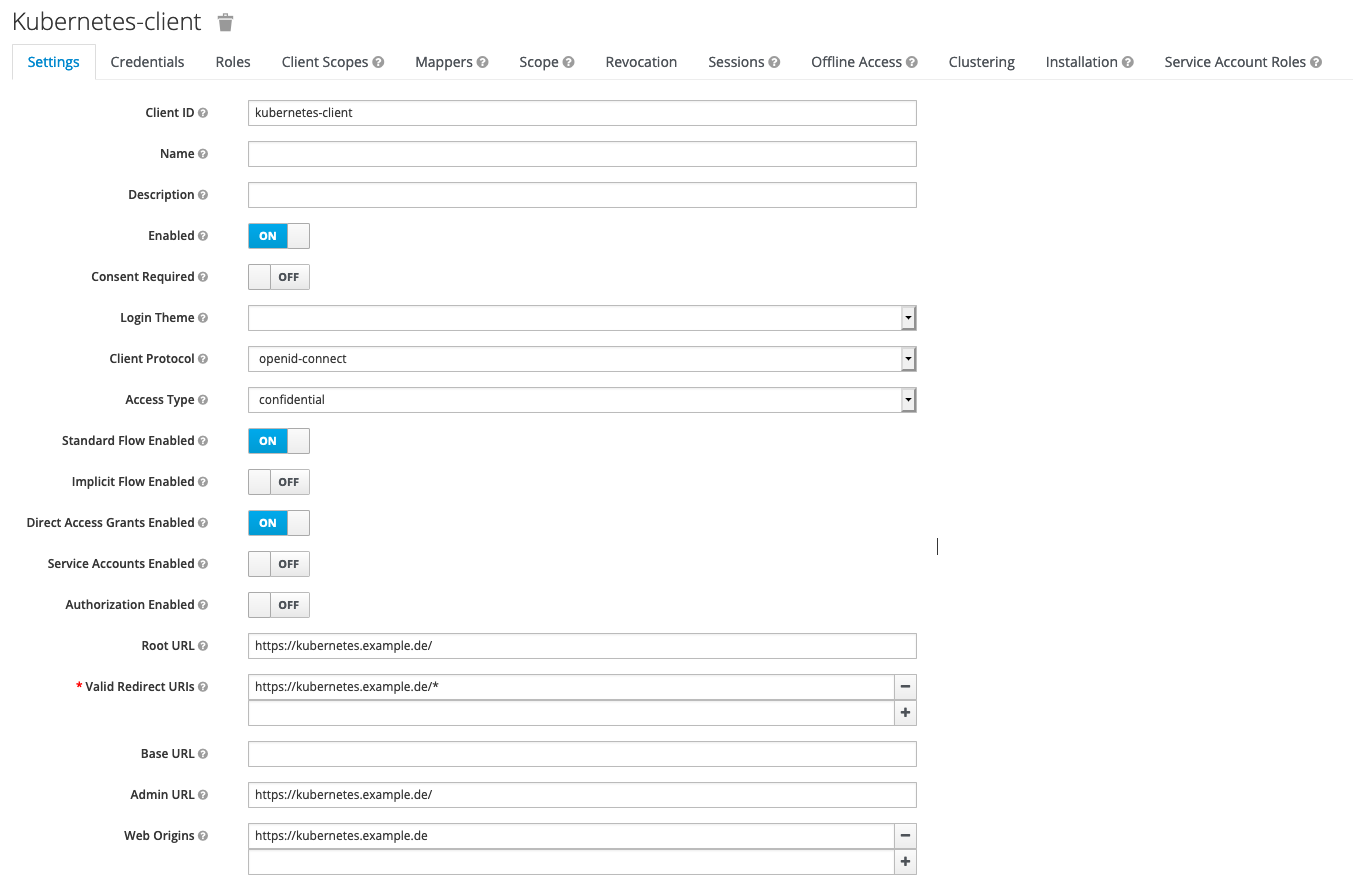
Task: Remove the kubernetes.example.de web origin with minus
Action: [905, 836]
